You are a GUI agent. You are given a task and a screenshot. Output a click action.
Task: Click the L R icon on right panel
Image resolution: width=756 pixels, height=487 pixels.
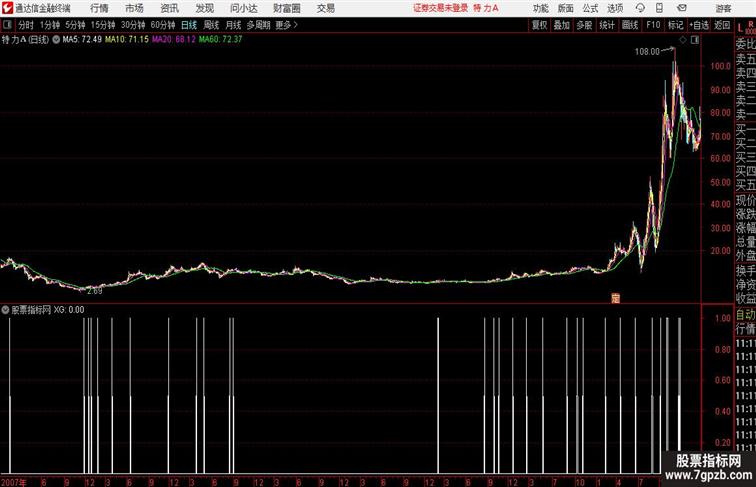click(745, 27)
